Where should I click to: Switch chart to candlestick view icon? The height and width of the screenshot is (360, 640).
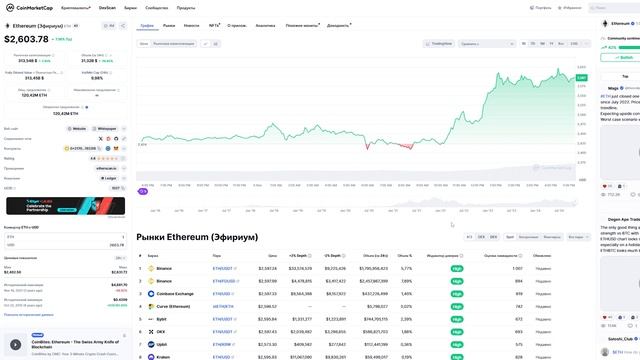tap(216, 44)
